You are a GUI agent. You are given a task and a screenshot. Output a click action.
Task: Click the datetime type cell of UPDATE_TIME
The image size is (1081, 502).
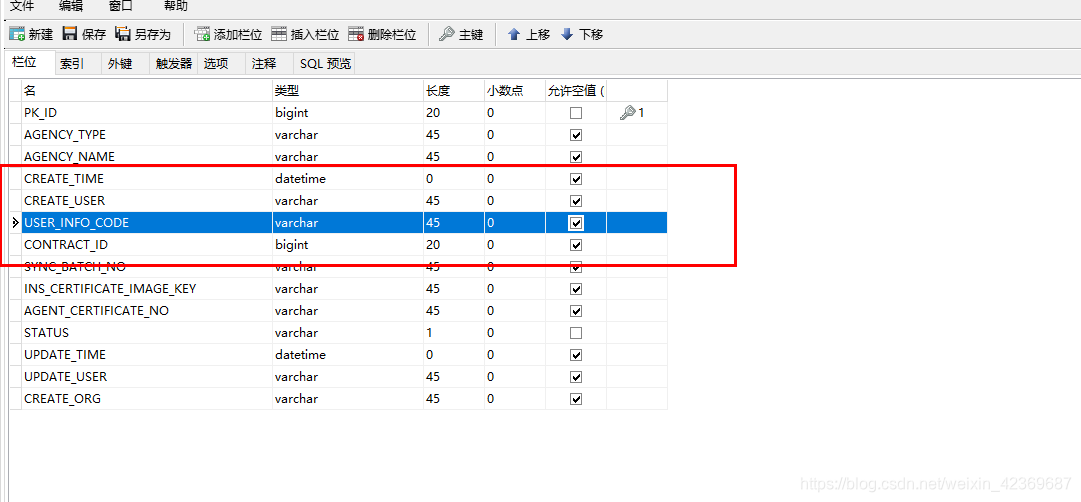(347, 355)
